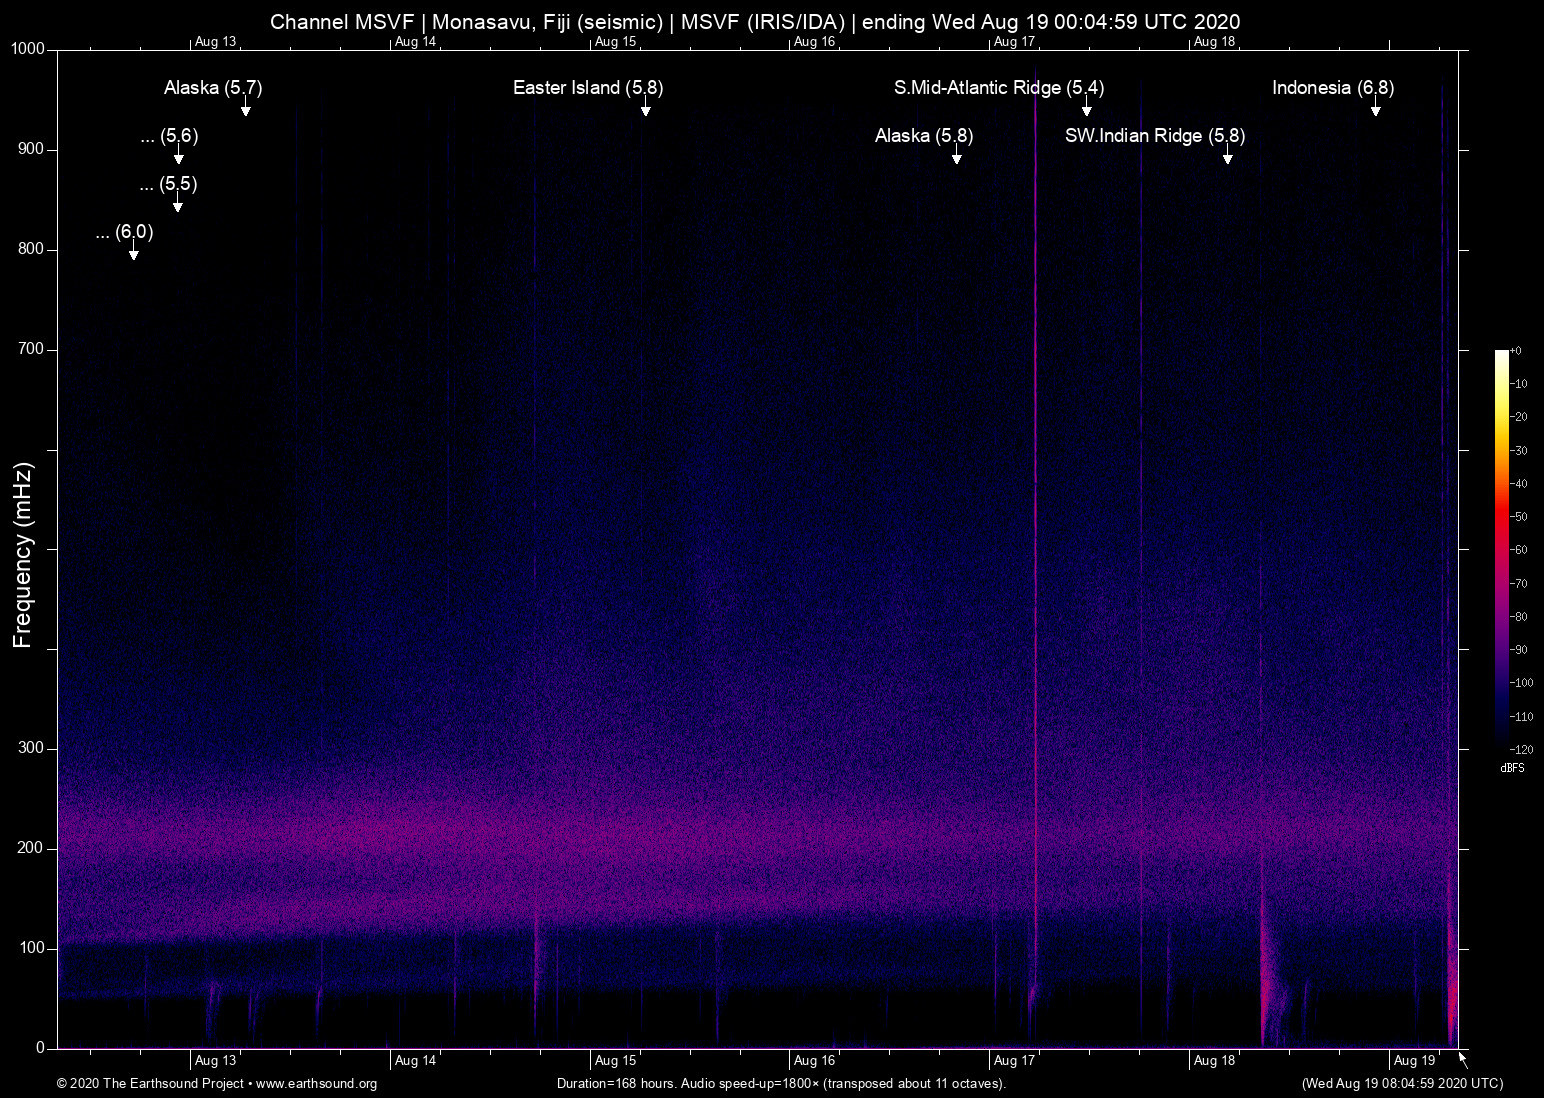
Task: Select the +0 value on the color scale
Action: tap(1516, 351)
